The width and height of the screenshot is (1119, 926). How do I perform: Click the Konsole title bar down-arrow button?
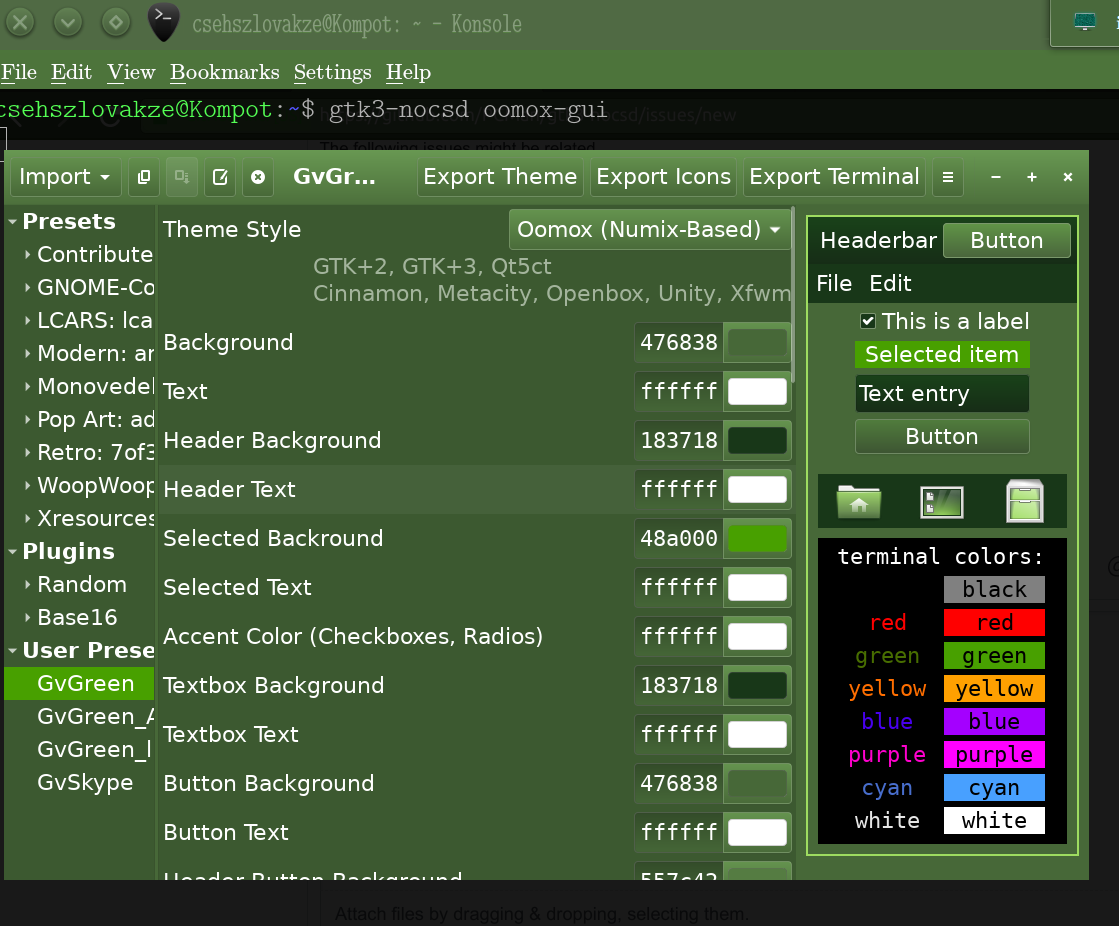(68, 23)
